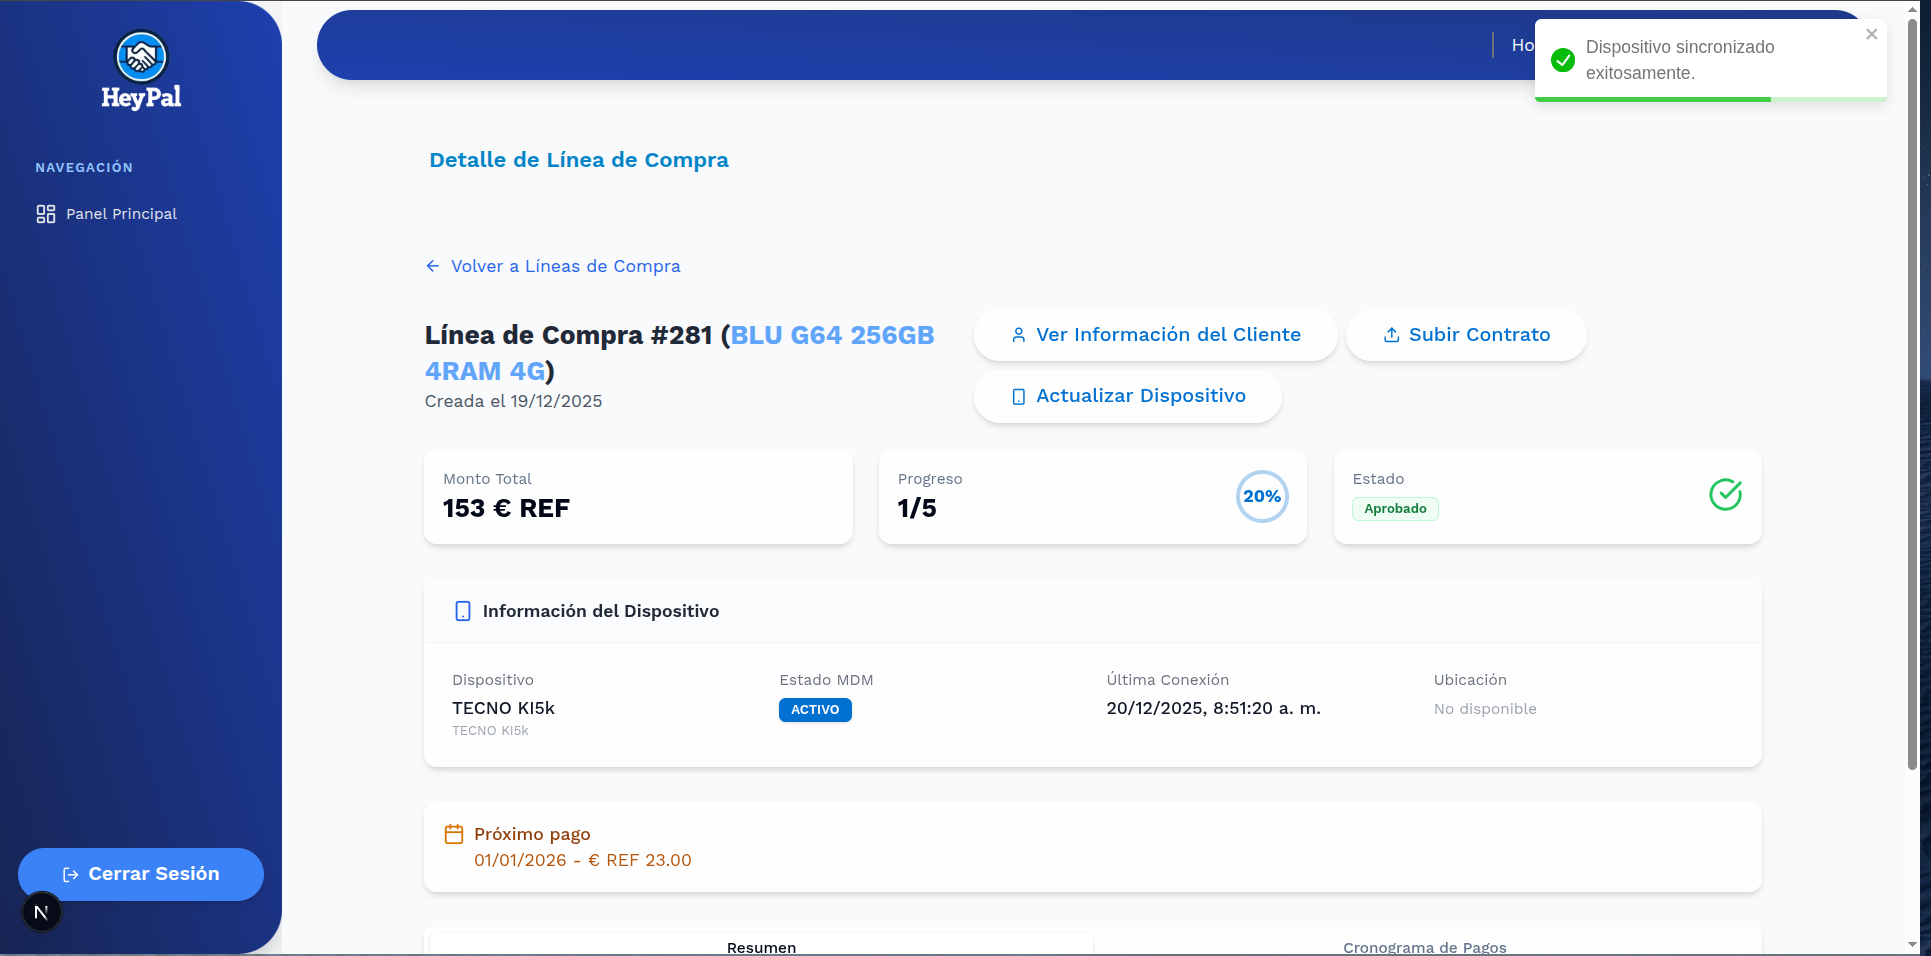This screenshot has height=956, width=1931.
Task: Click the Subir Contrato button
Action: coord(1465,335)
